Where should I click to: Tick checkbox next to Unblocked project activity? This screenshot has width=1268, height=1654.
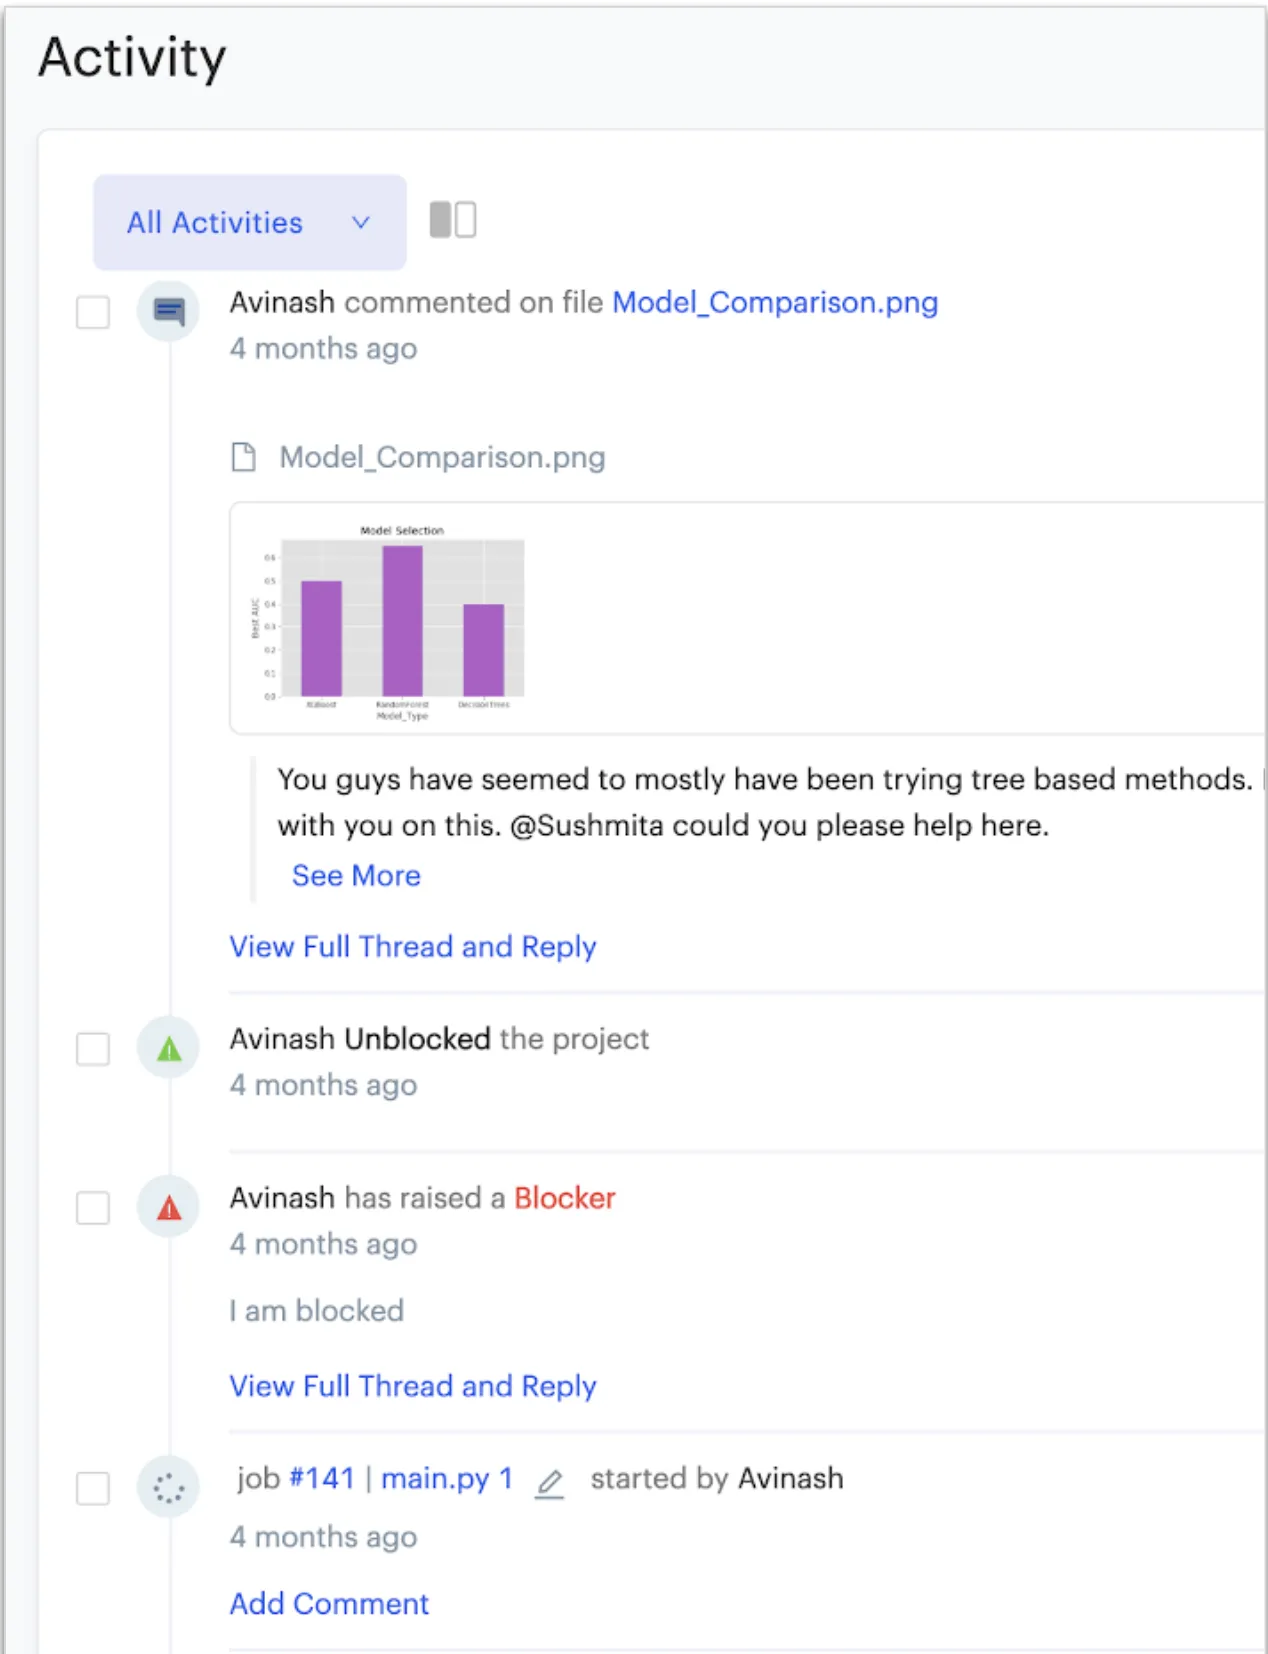[93, 1049]
